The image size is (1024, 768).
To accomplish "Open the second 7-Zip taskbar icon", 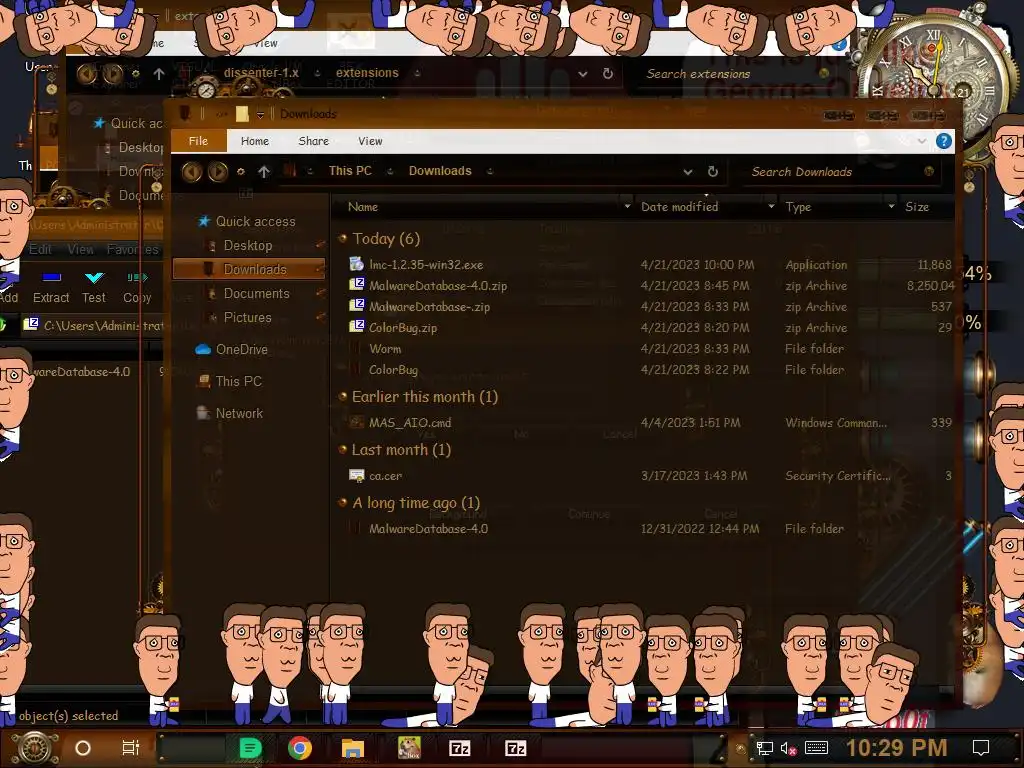I will [x=515, y=748].
